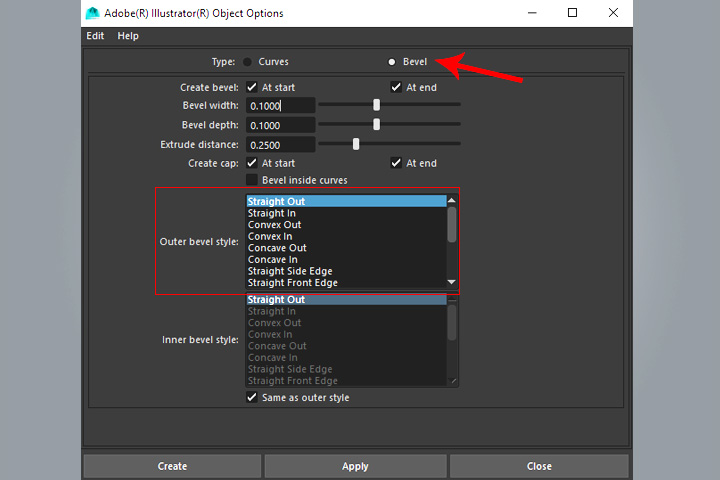720x480 pixels.
Task: Click the Bevel depth input field
Action: [280, 125]
